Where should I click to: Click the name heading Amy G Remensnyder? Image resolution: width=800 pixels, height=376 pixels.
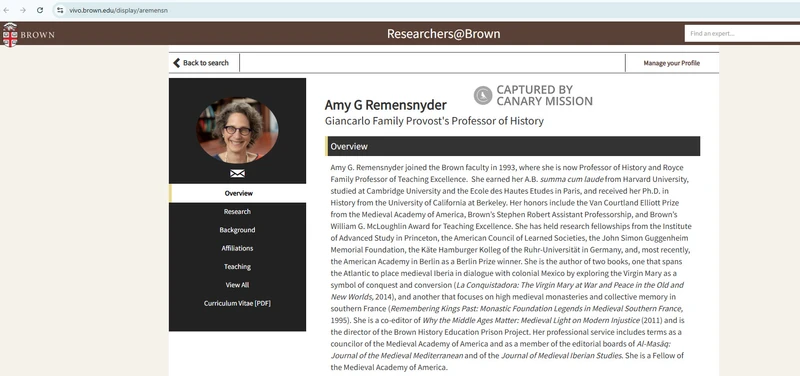[385, 105]
